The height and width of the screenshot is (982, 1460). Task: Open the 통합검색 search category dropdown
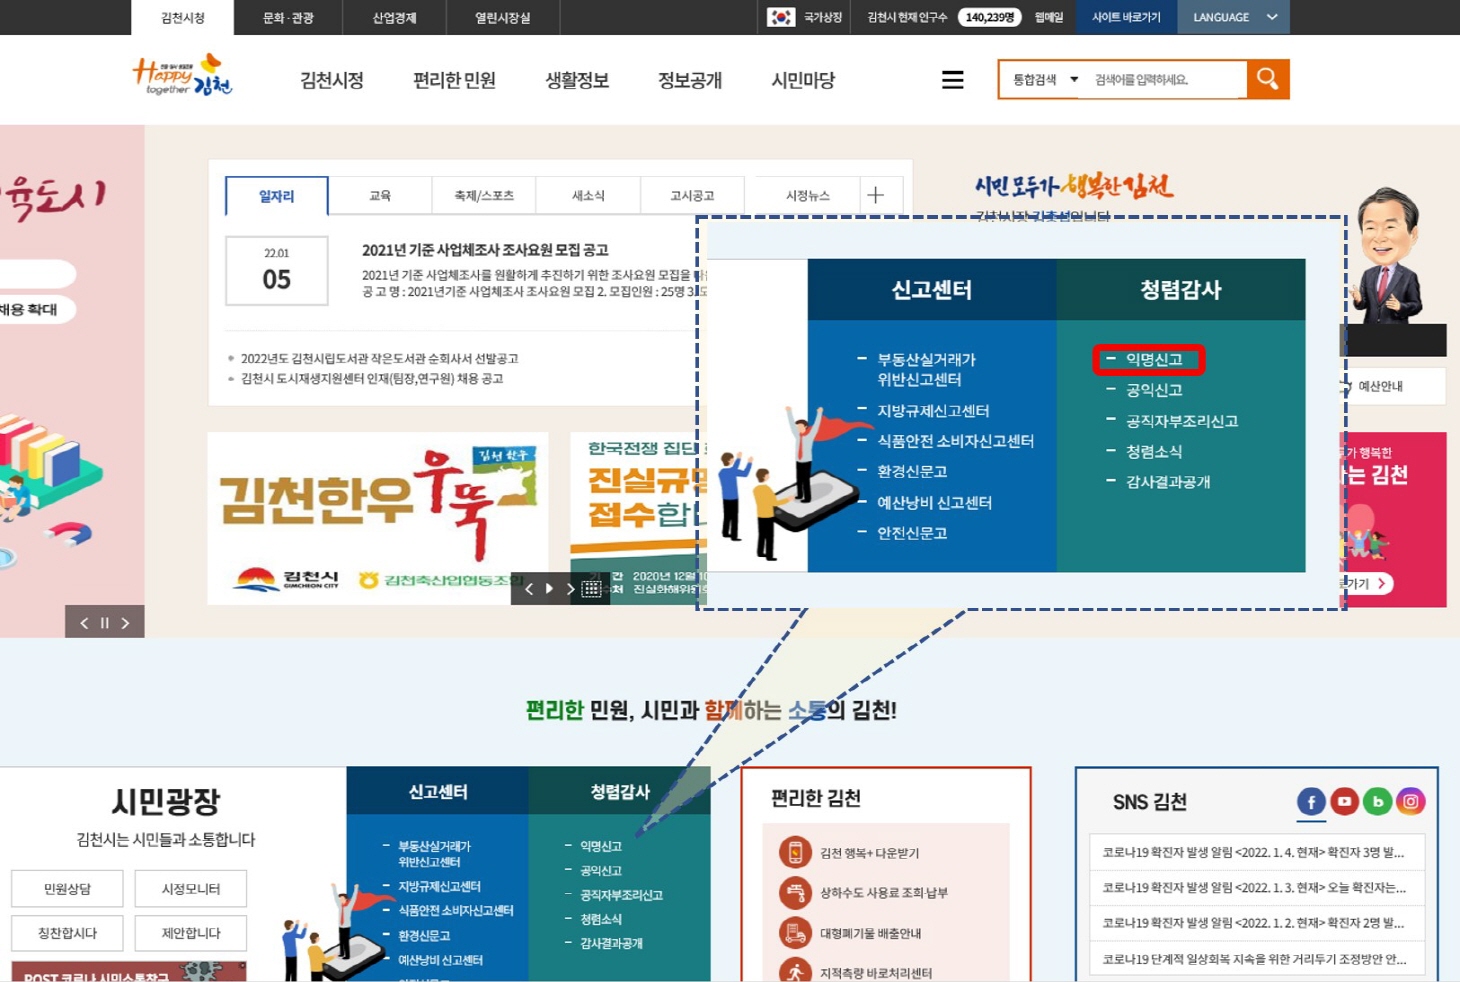tap(1045, 80)
